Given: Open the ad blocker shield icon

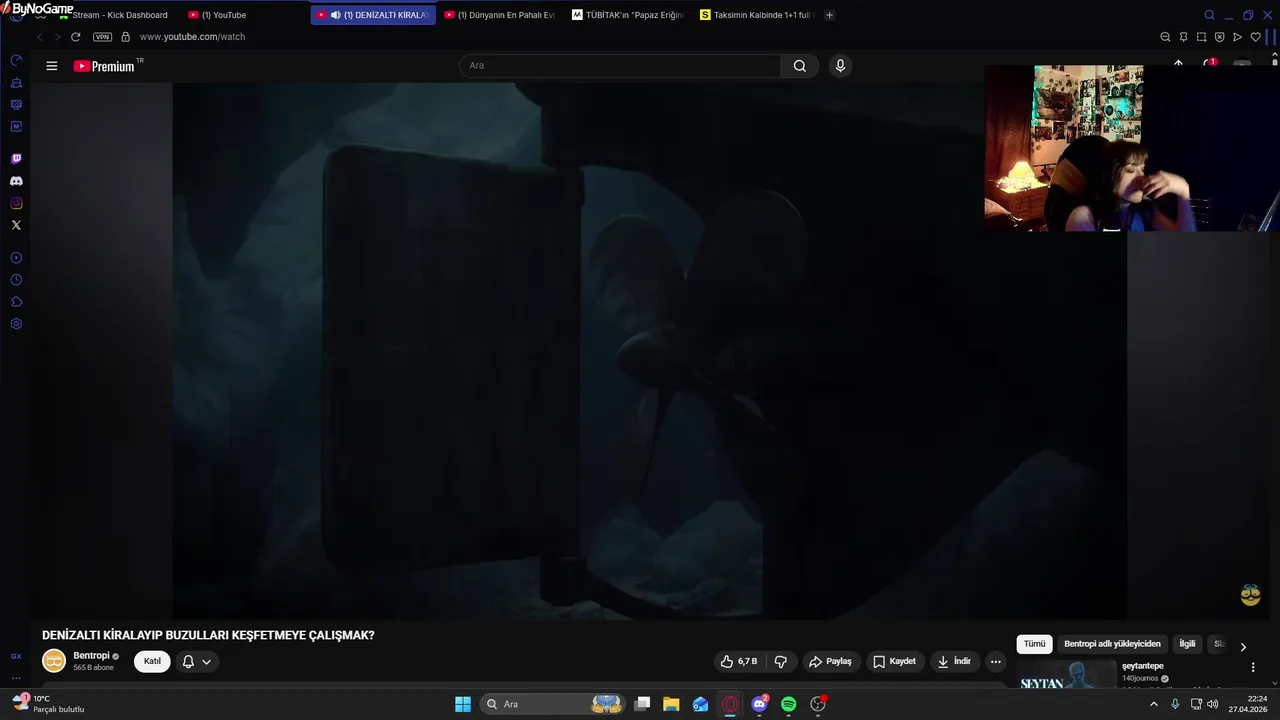Looking at the screenshot, I should [x=1219, y=37].
